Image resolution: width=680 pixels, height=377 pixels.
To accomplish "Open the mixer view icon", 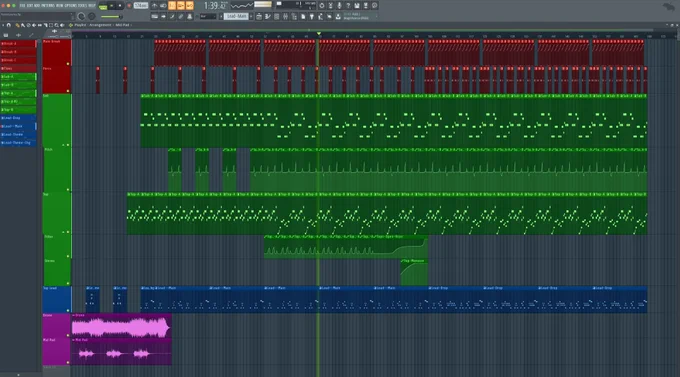I will 285,16.
